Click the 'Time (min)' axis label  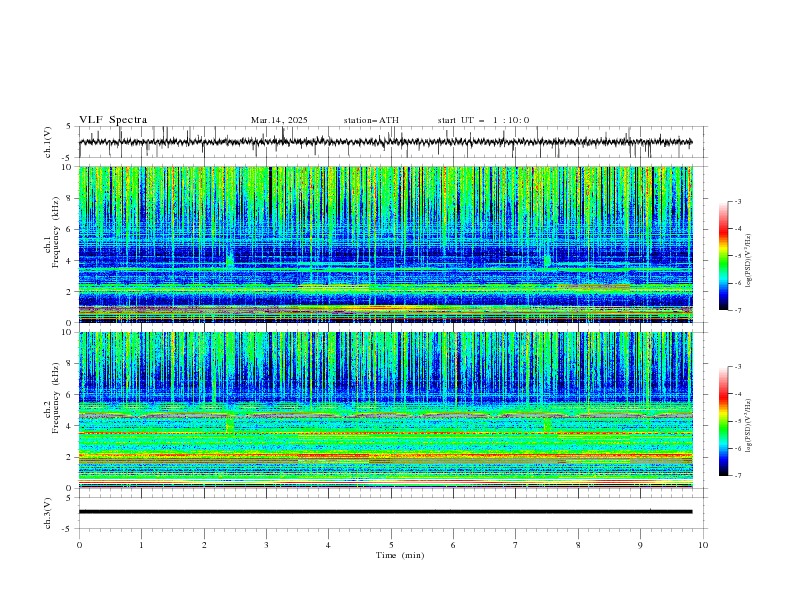[x=400, y=555]
